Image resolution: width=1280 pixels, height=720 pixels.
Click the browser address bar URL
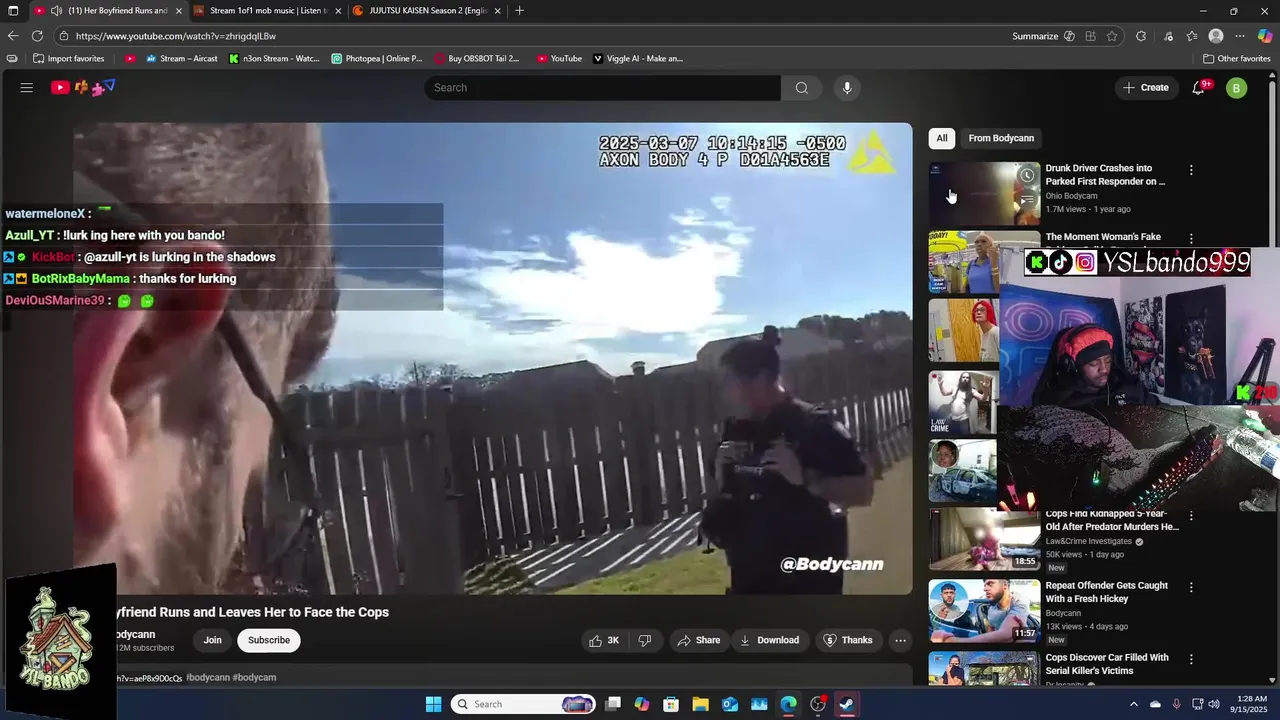click(x=176, y=36)
